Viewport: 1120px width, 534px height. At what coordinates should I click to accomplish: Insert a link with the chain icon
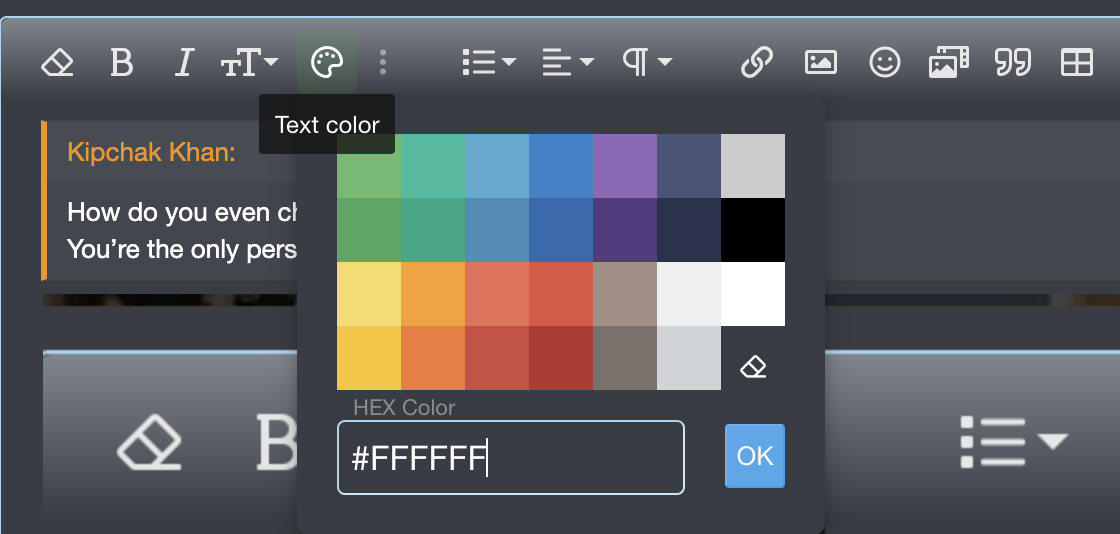tap(757, 64)
